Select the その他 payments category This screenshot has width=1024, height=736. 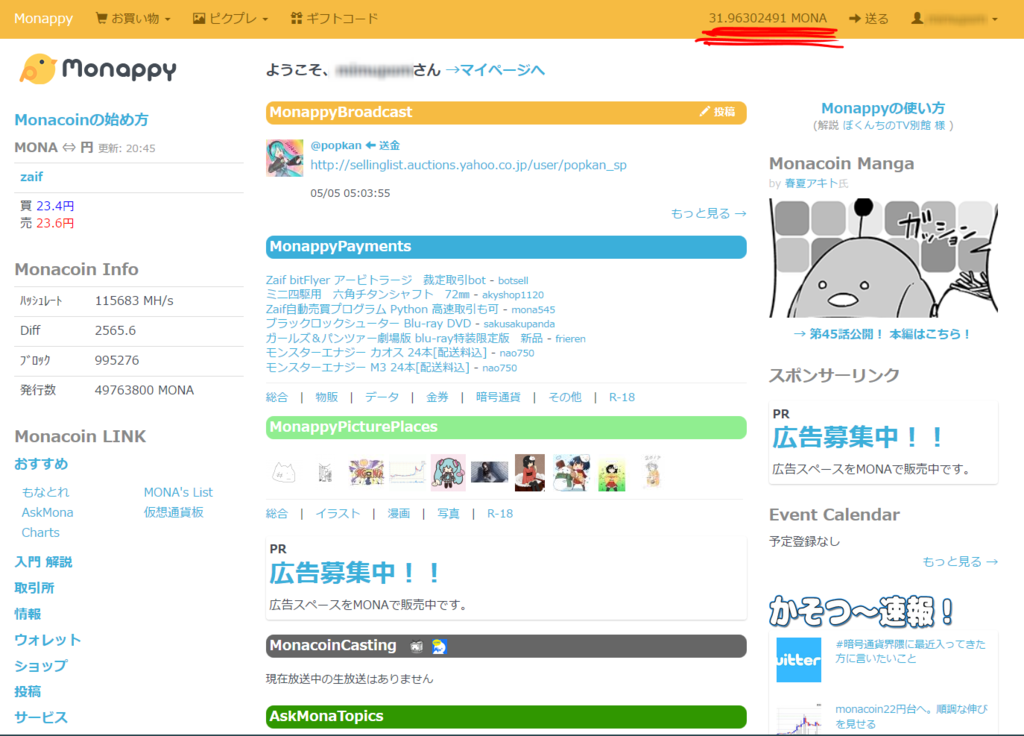coord(565,397)
